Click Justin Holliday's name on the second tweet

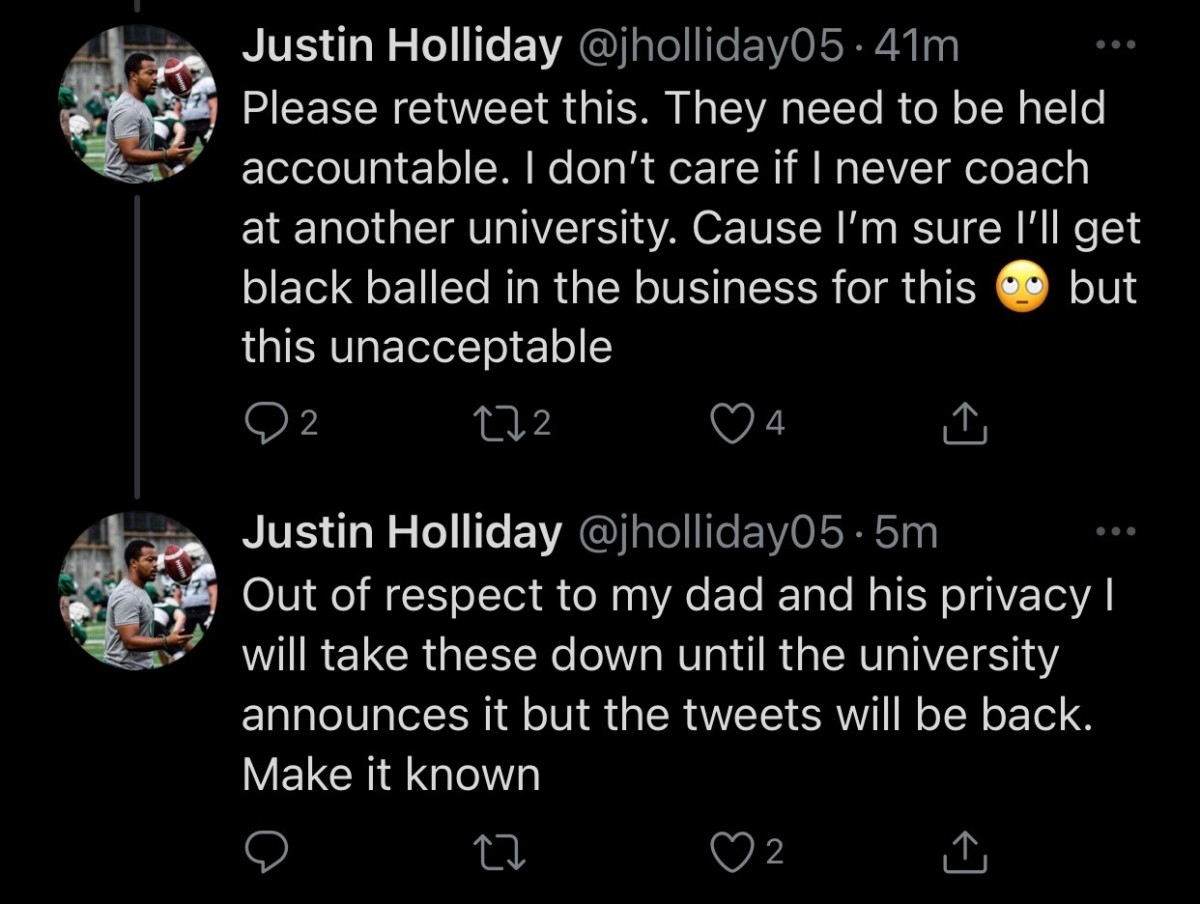[402, 534]
